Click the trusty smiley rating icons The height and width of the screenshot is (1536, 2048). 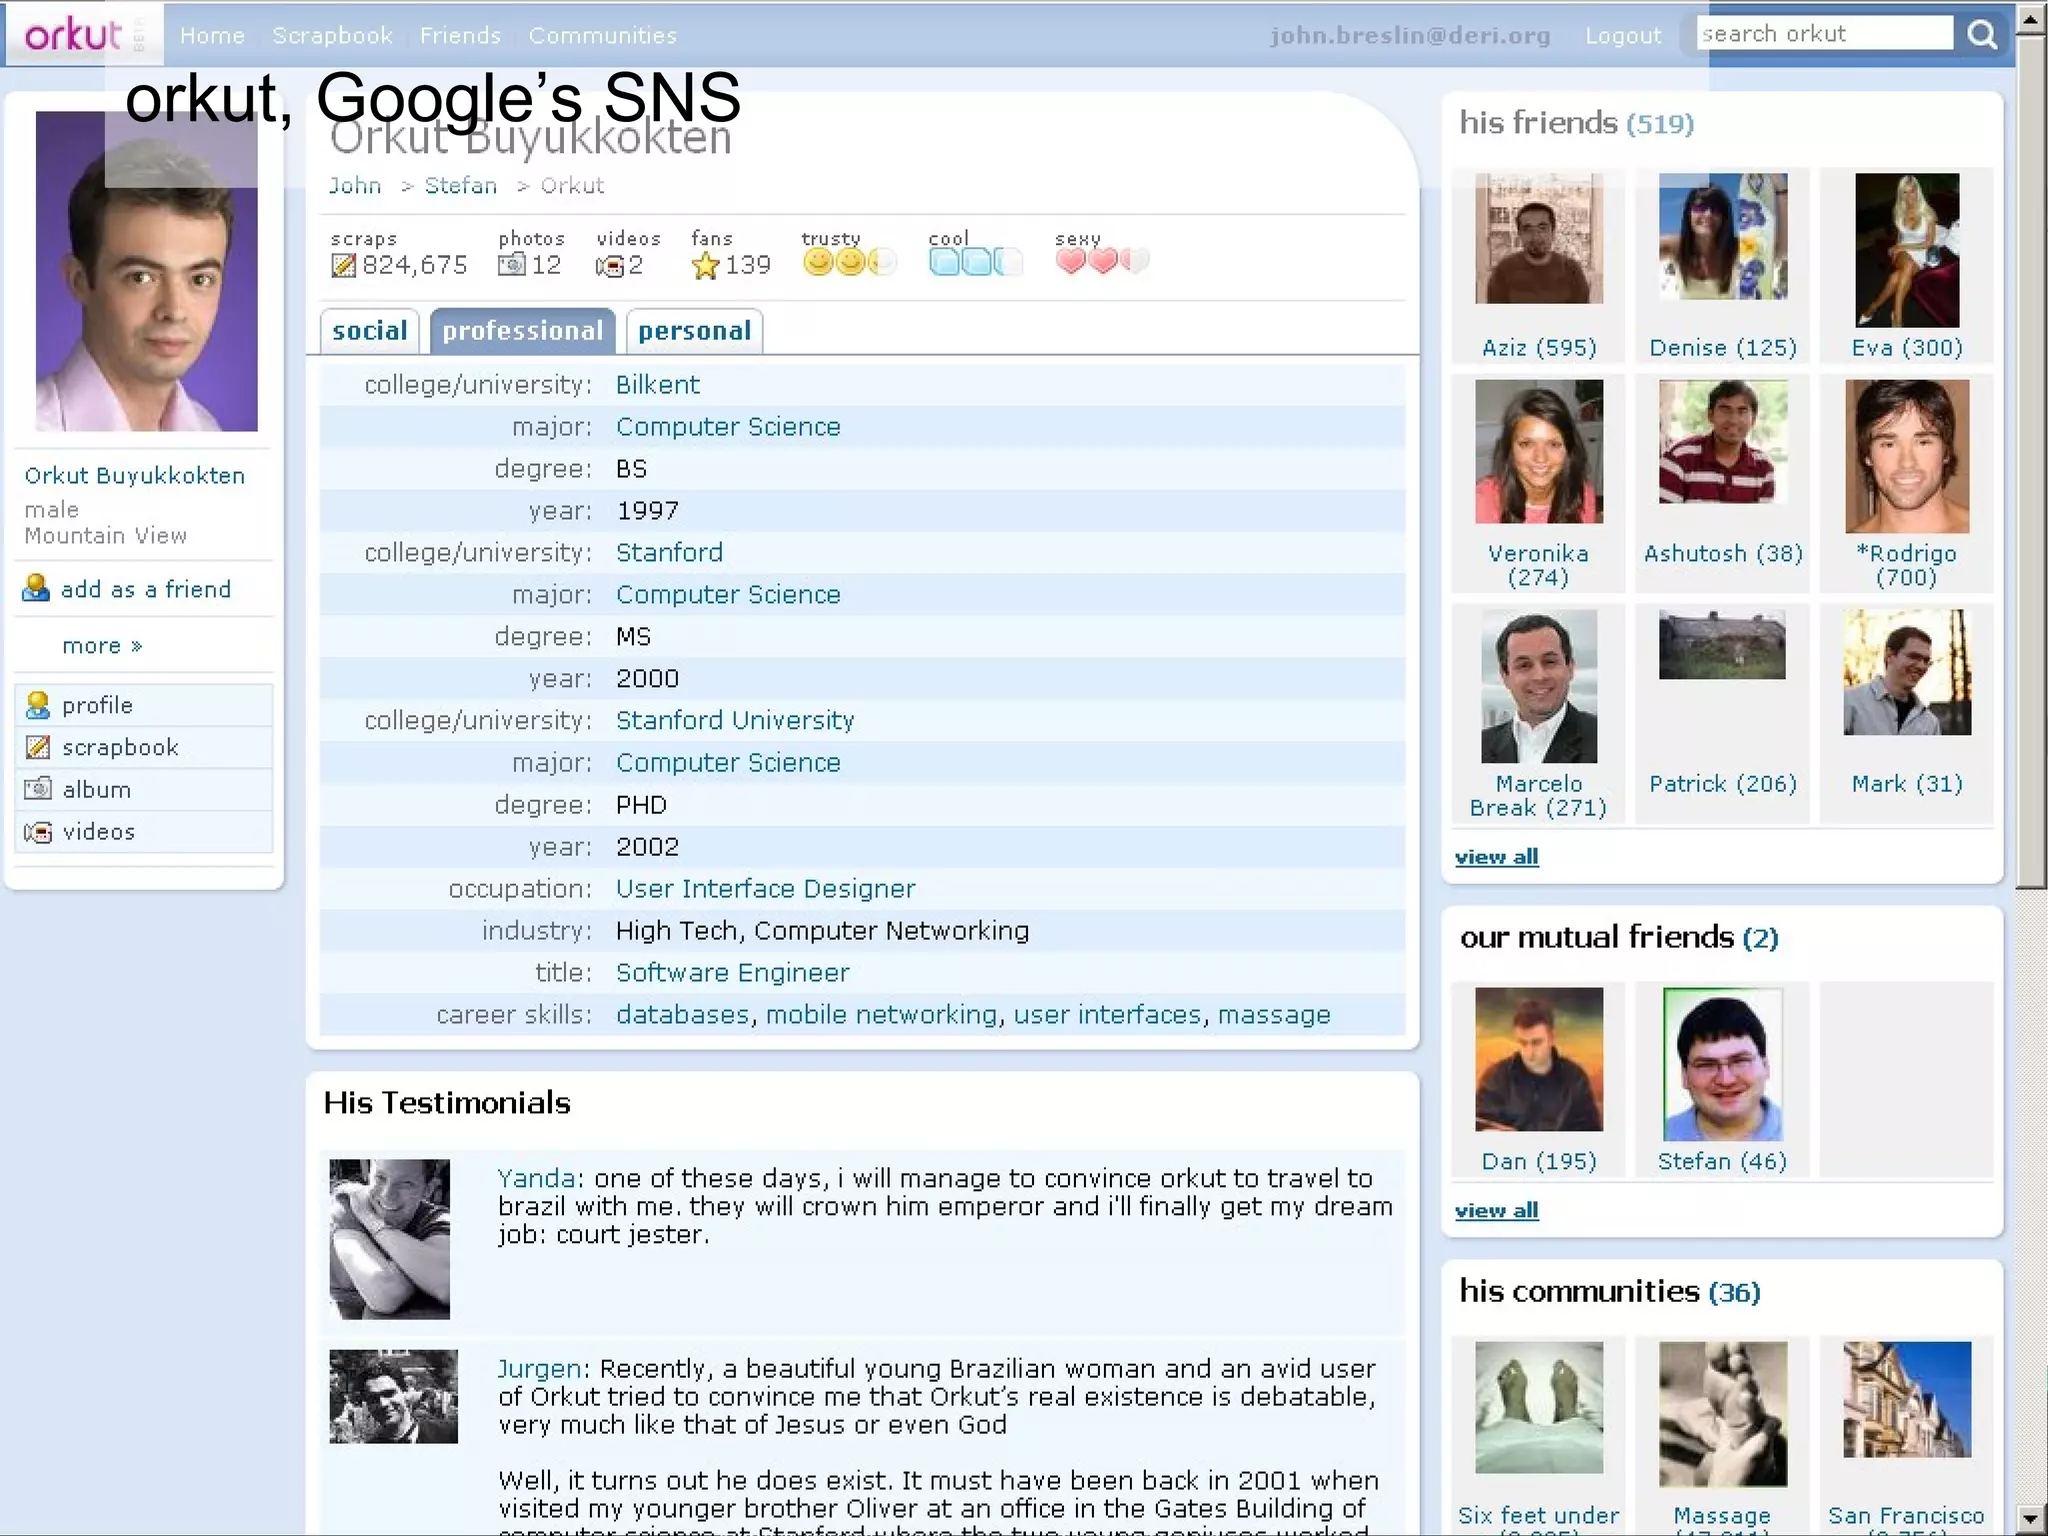(849, 262)
